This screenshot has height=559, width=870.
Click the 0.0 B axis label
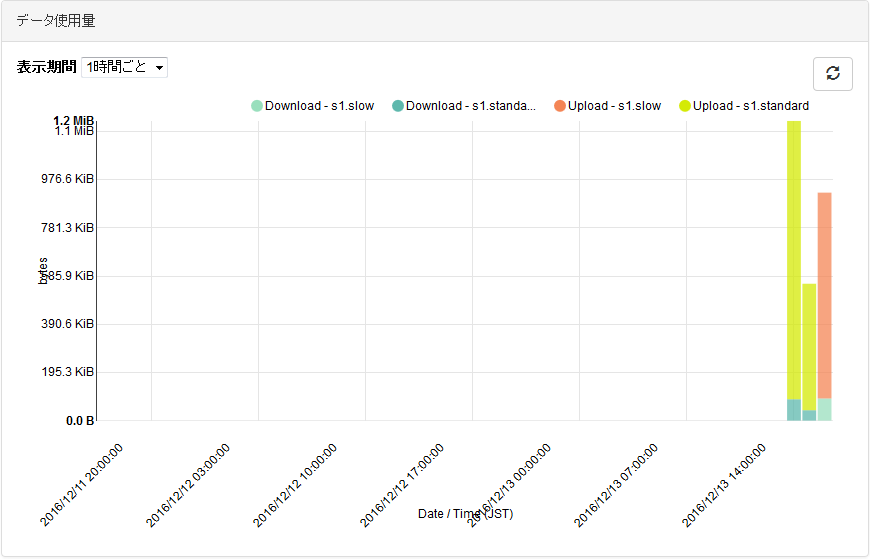click(80, 421)
